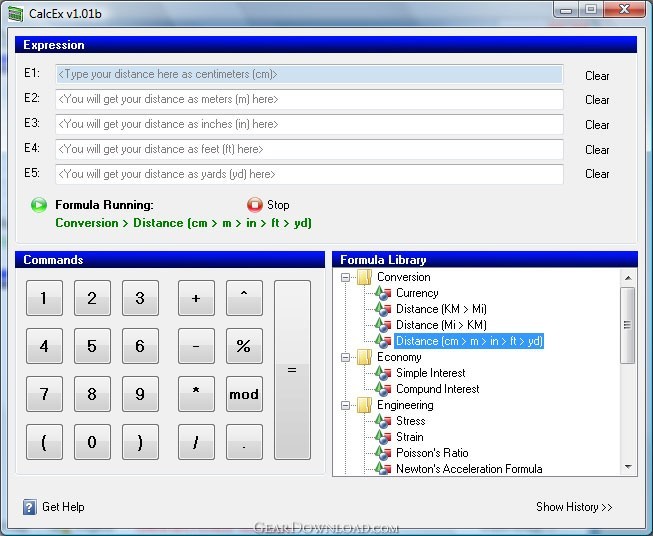Click the percent key
The width and height of the screenshot is (653, 536).
tap(244, 346)
